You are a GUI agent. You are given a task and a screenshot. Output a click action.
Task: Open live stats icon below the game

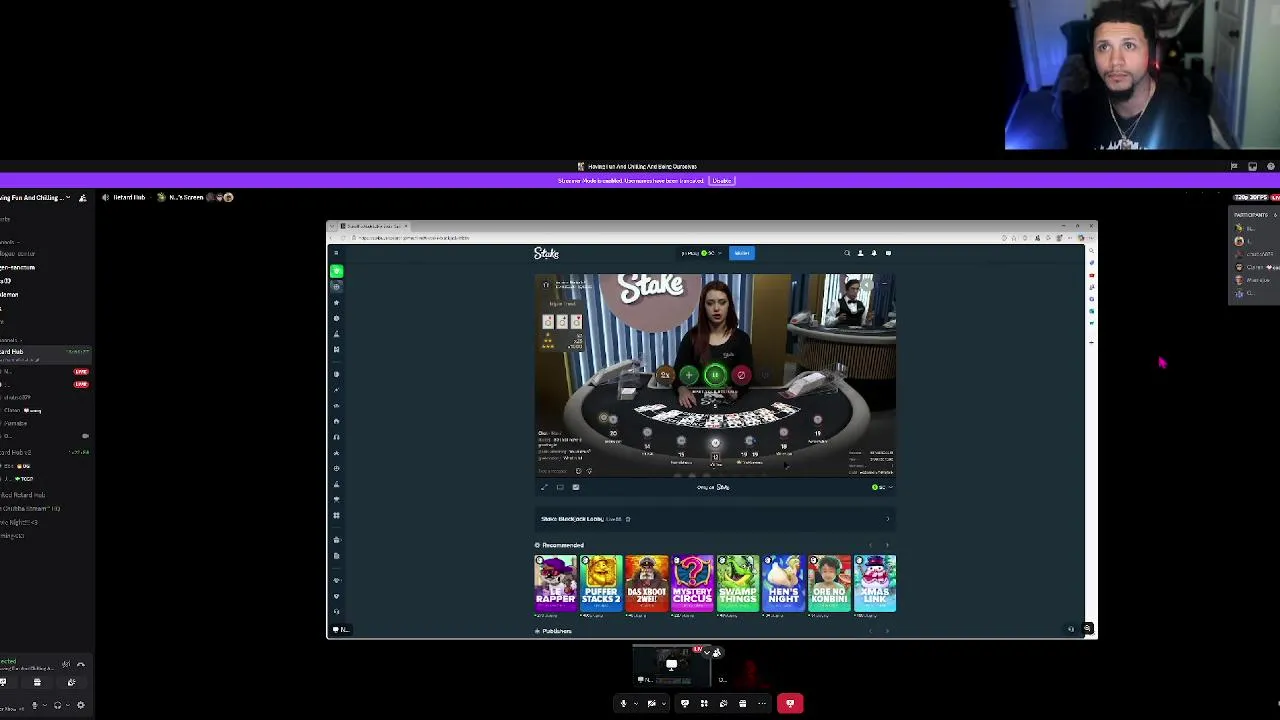[576, 487]
